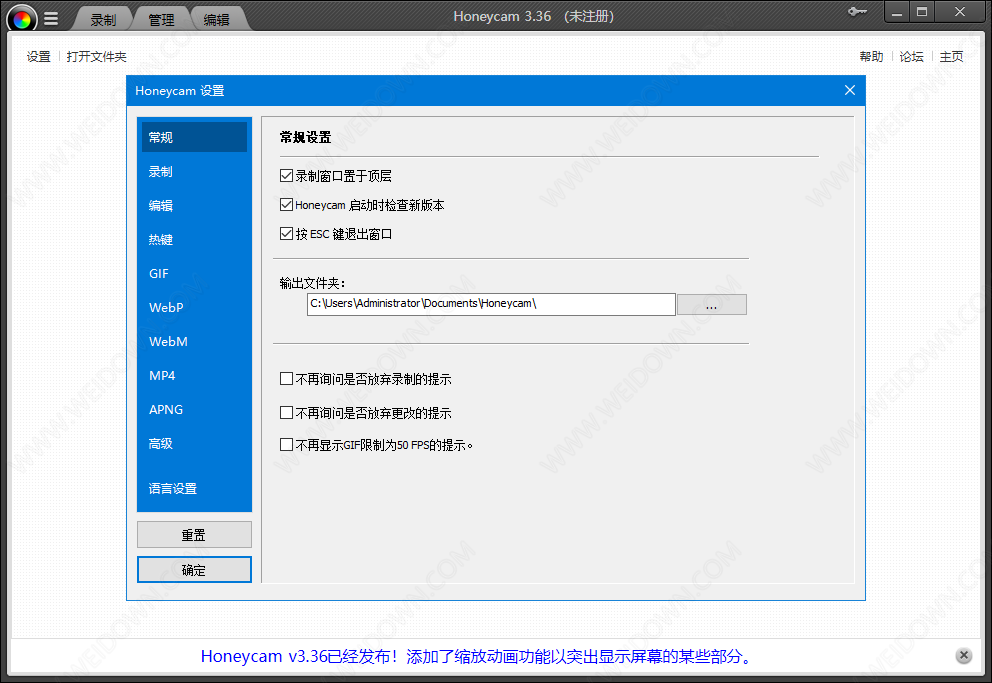Browse output folder with the ... button
Screen dimensions: 992x683
coord(712,305)
